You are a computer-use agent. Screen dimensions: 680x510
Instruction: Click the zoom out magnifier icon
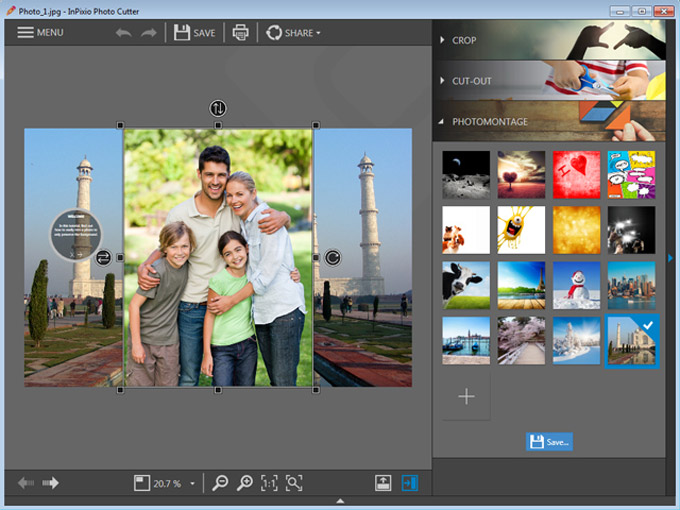pyautogui.click(x=222, y=483)
